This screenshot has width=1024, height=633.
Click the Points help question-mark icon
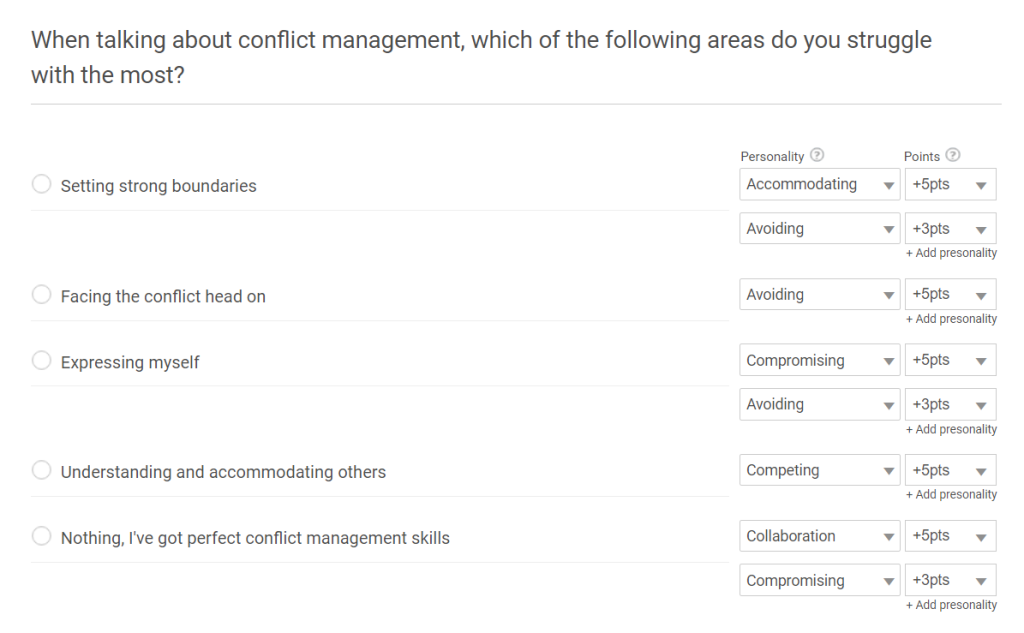pos(953,156)
